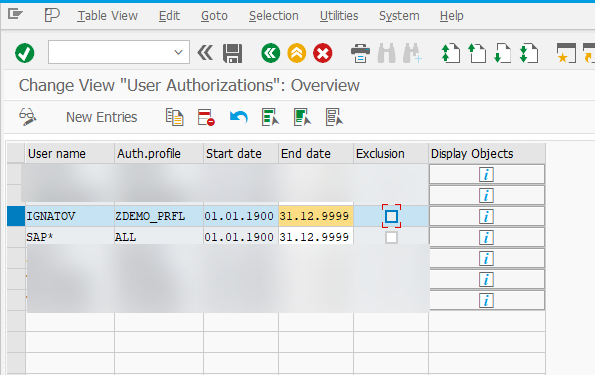
Task: Click the Find Next binoculars icon
Action: coord(412,53)
